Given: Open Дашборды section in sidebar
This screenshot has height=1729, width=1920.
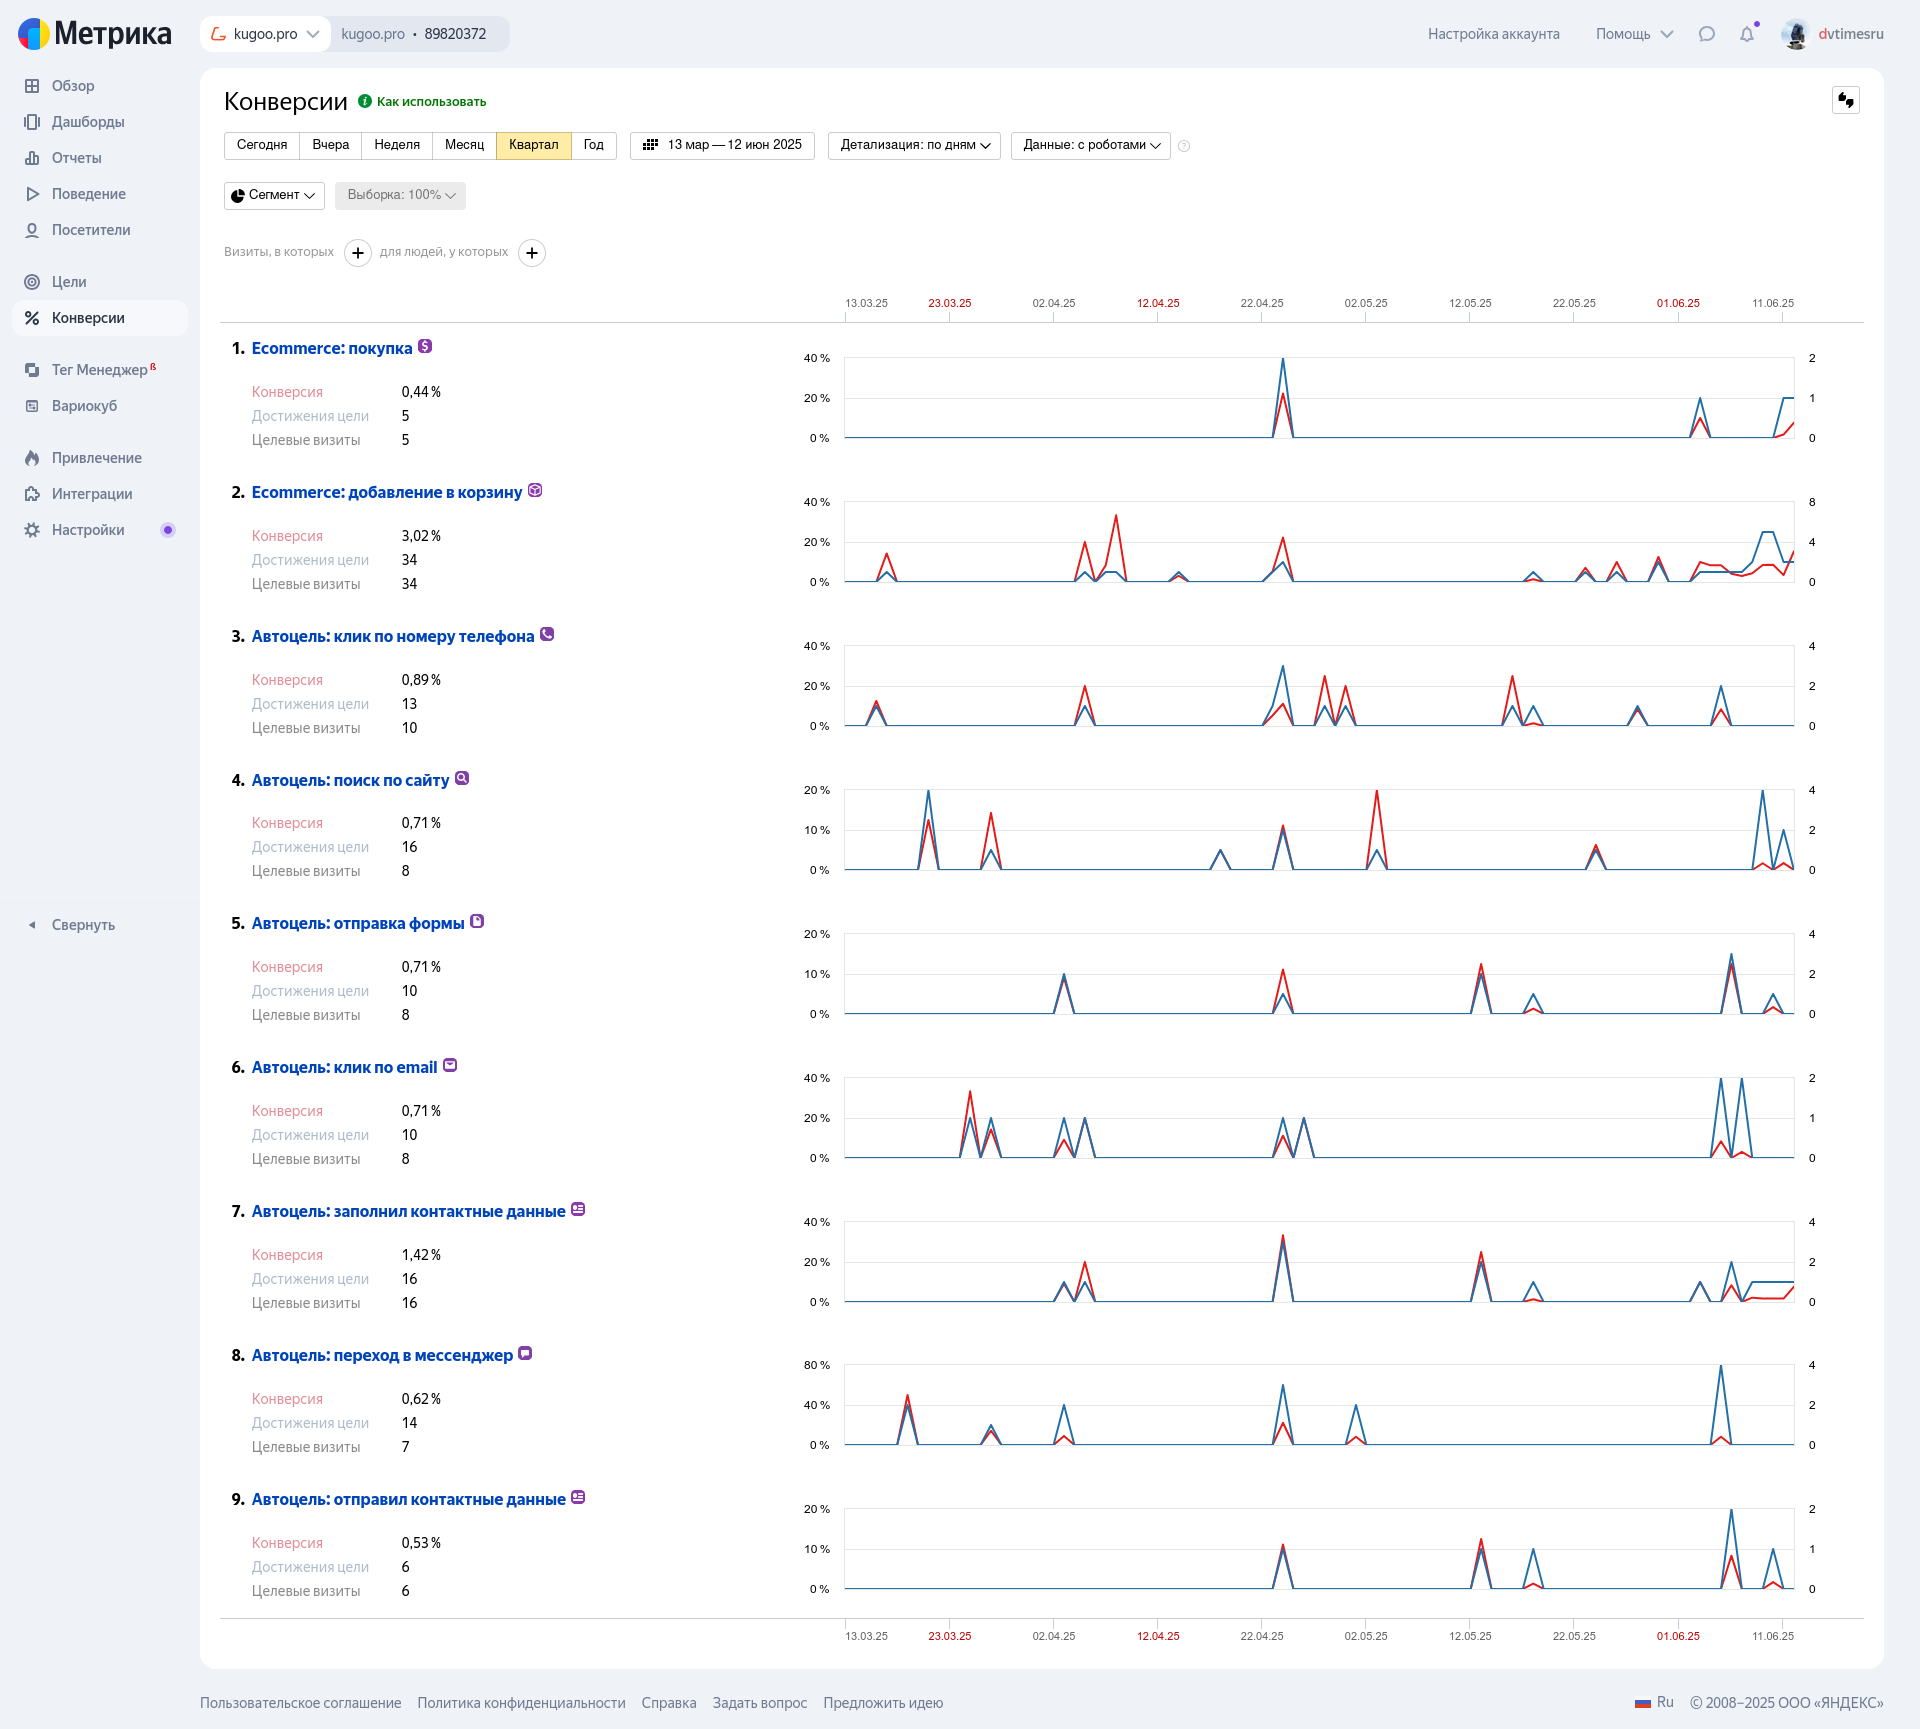Looking at the screenshot, I should click(x=88, y=122).
